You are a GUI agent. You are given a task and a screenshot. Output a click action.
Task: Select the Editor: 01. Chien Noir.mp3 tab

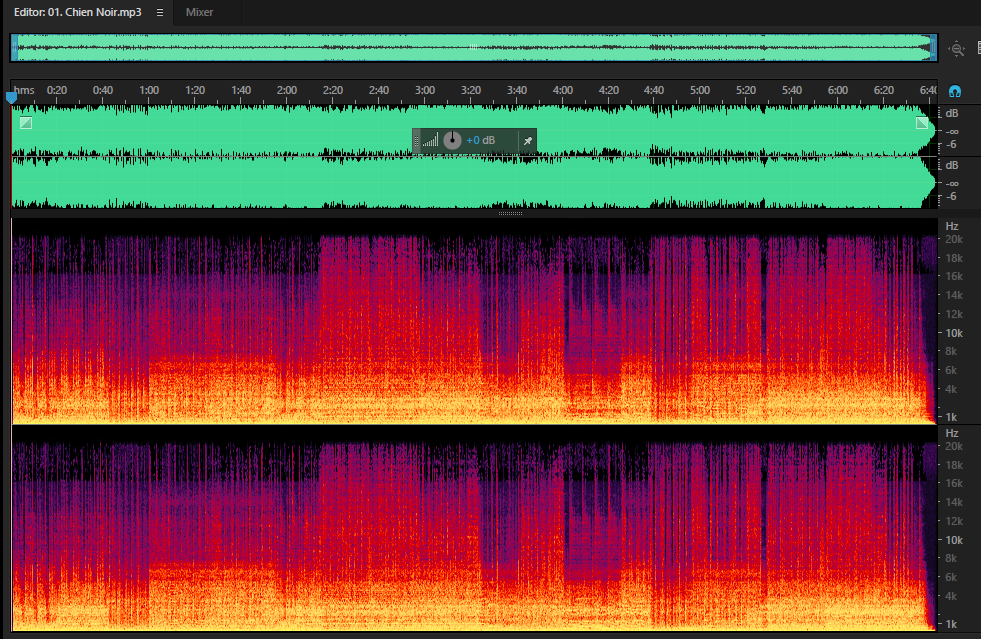[78, 13]
